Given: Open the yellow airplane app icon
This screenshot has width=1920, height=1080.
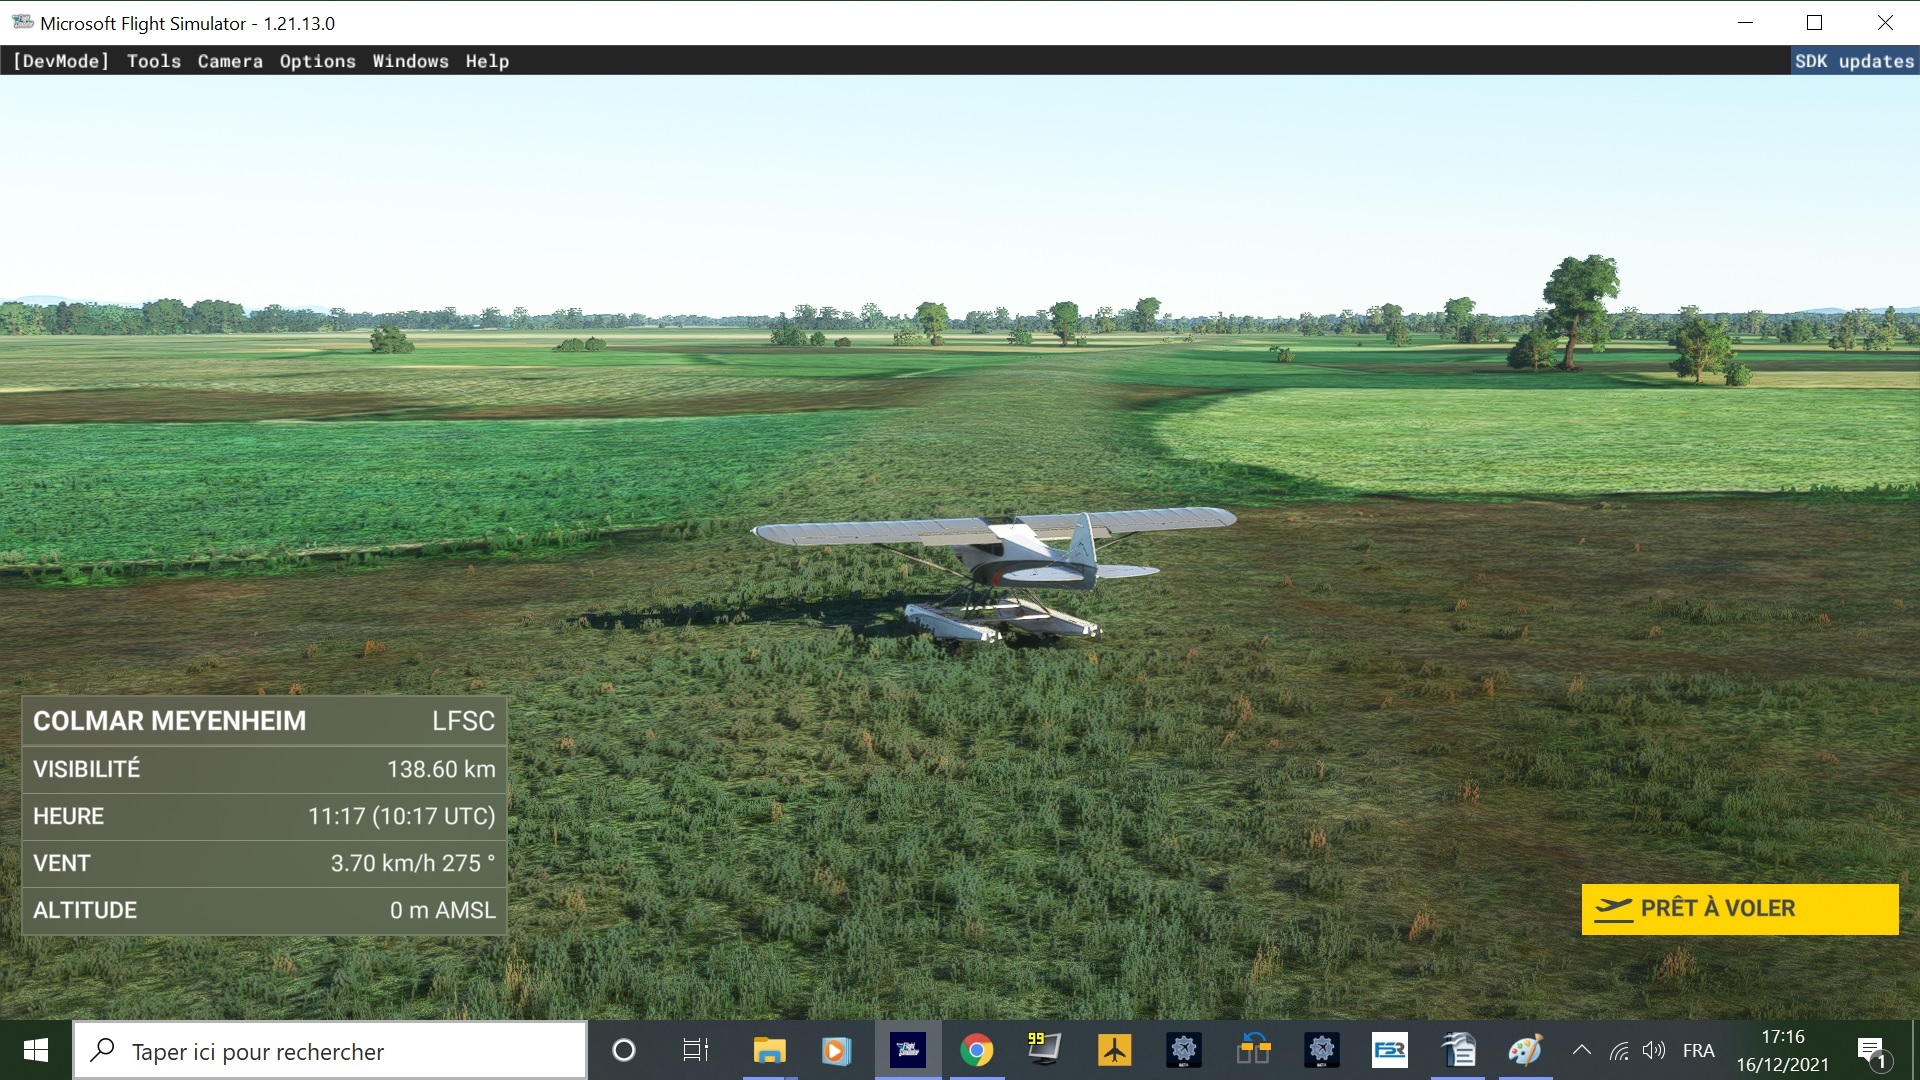Looking at the screenshot, I should point(1114,1050).
